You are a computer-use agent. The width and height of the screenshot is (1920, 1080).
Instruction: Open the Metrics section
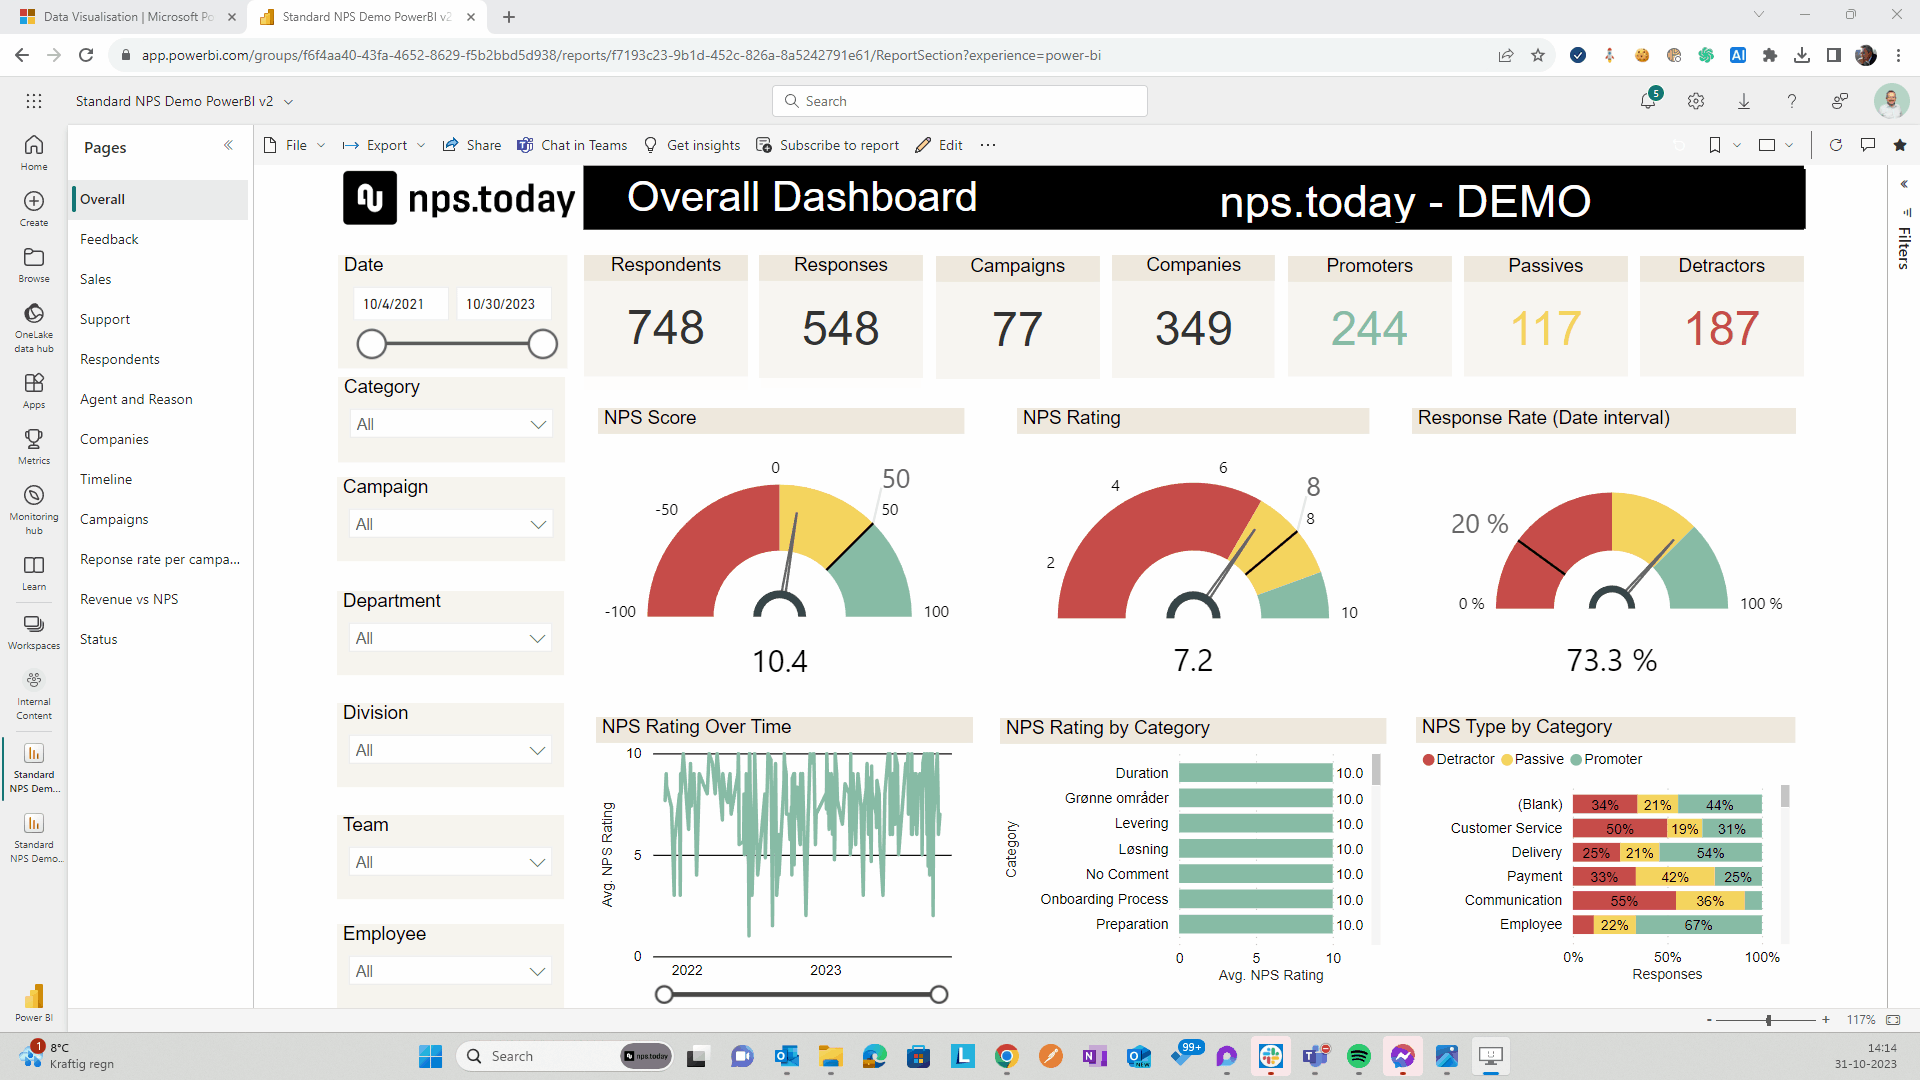click(33, 445)
